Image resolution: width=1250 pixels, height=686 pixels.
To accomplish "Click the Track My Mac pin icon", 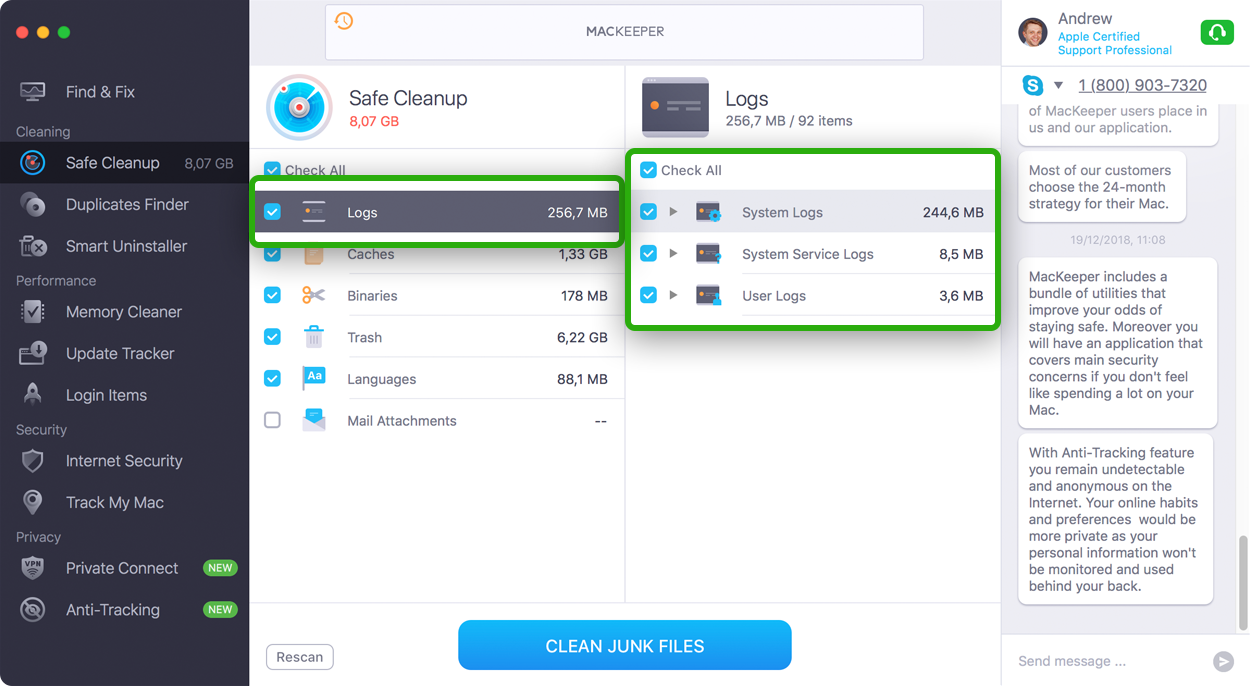I will click(33, 502).
